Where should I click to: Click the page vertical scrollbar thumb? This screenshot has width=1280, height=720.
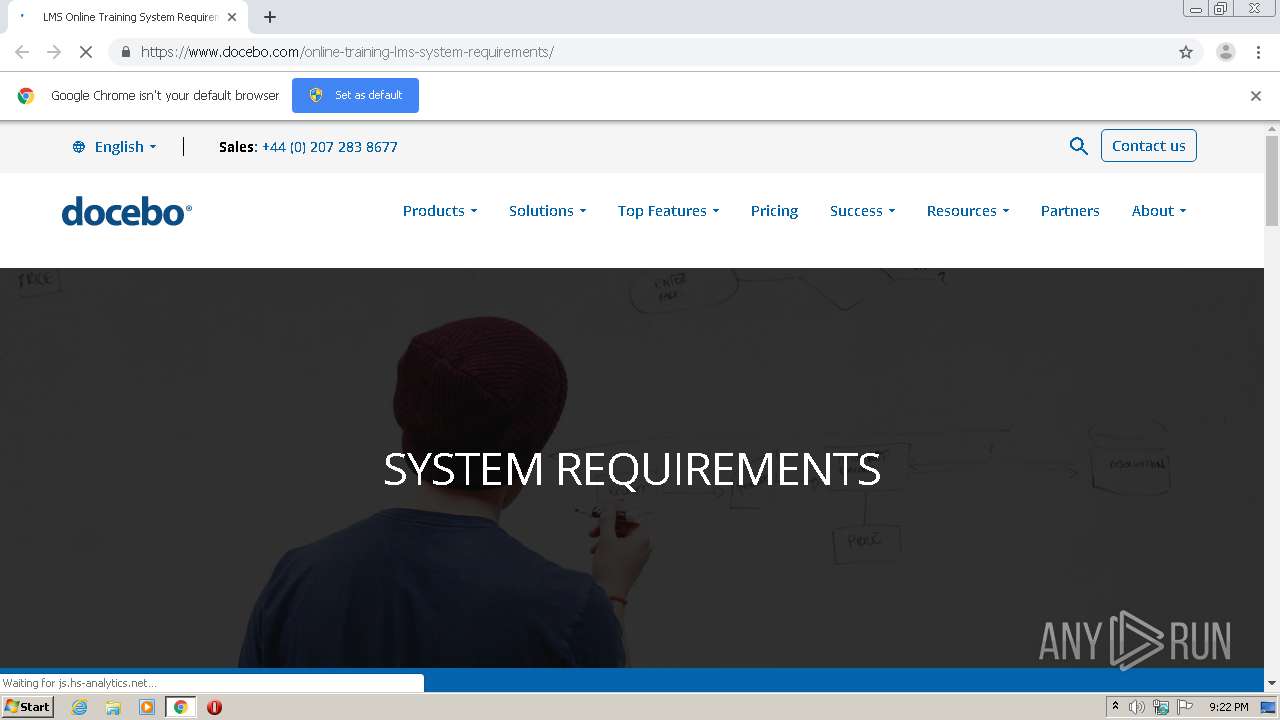1272,180
